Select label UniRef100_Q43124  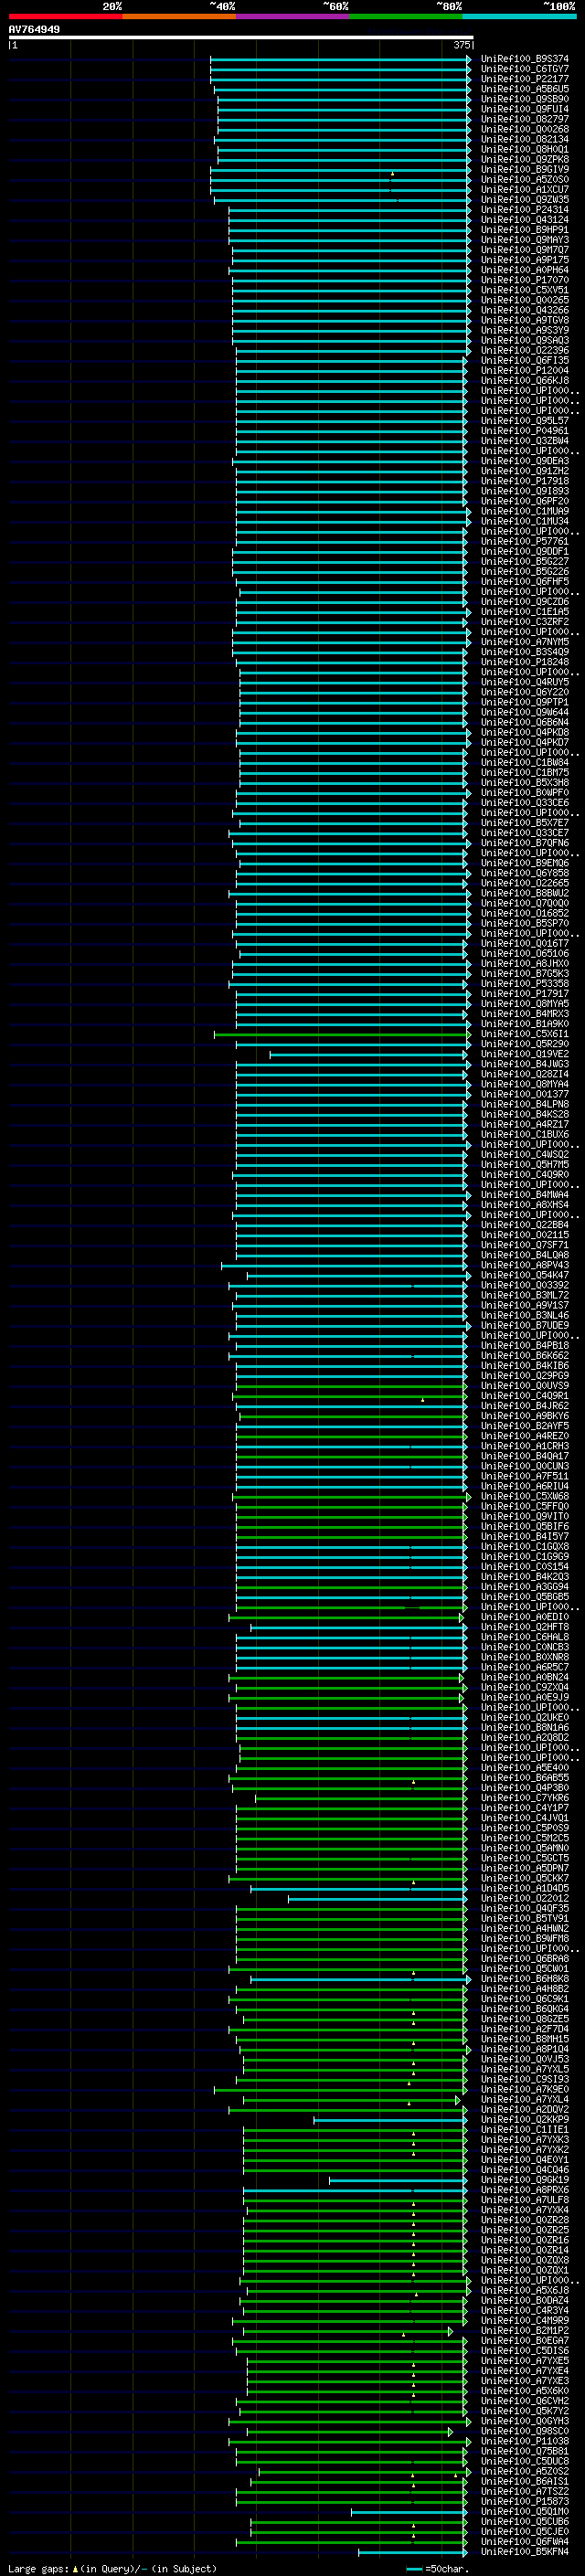tap(525, 220)
